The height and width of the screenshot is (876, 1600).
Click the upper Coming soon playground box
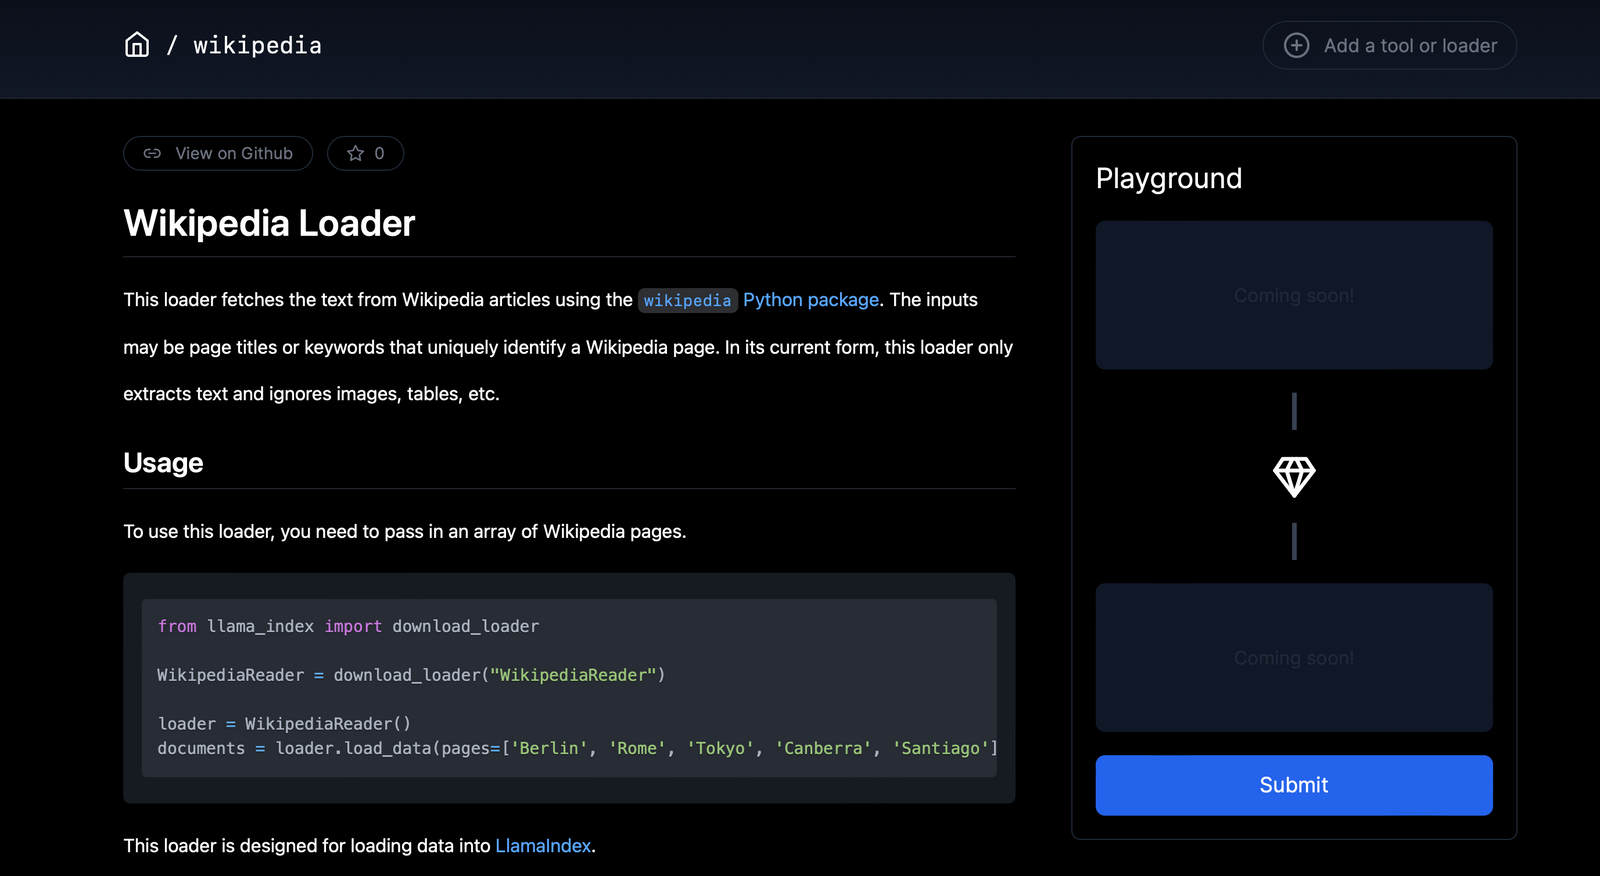click(1293, 296)
